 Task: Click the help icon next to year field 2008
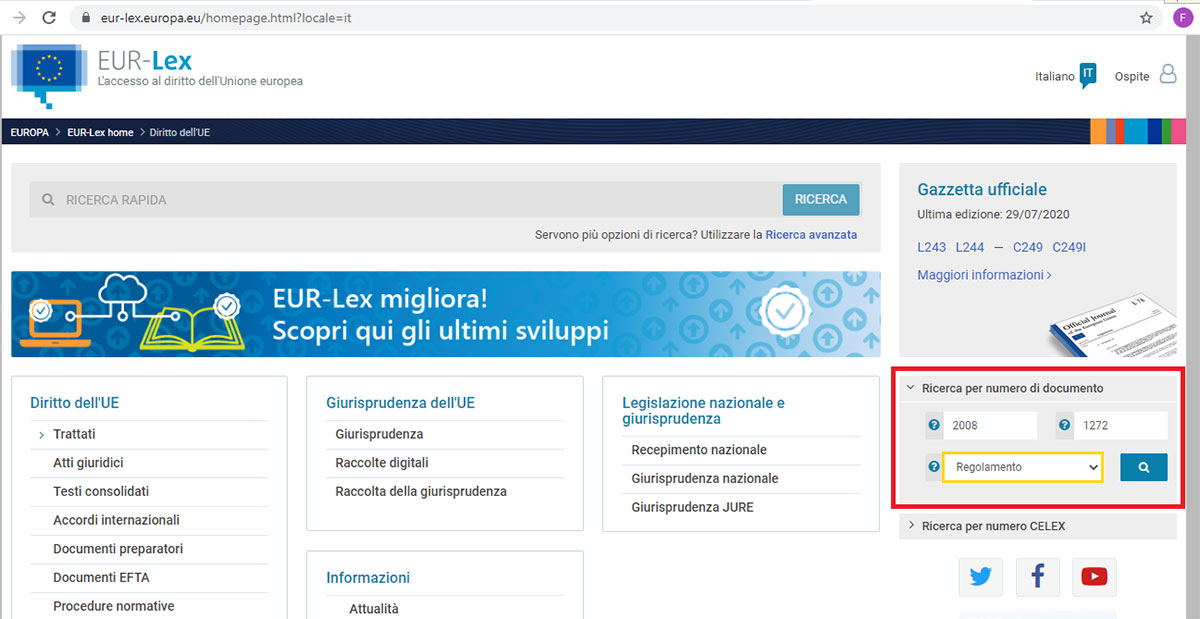(x=934, y=425)
